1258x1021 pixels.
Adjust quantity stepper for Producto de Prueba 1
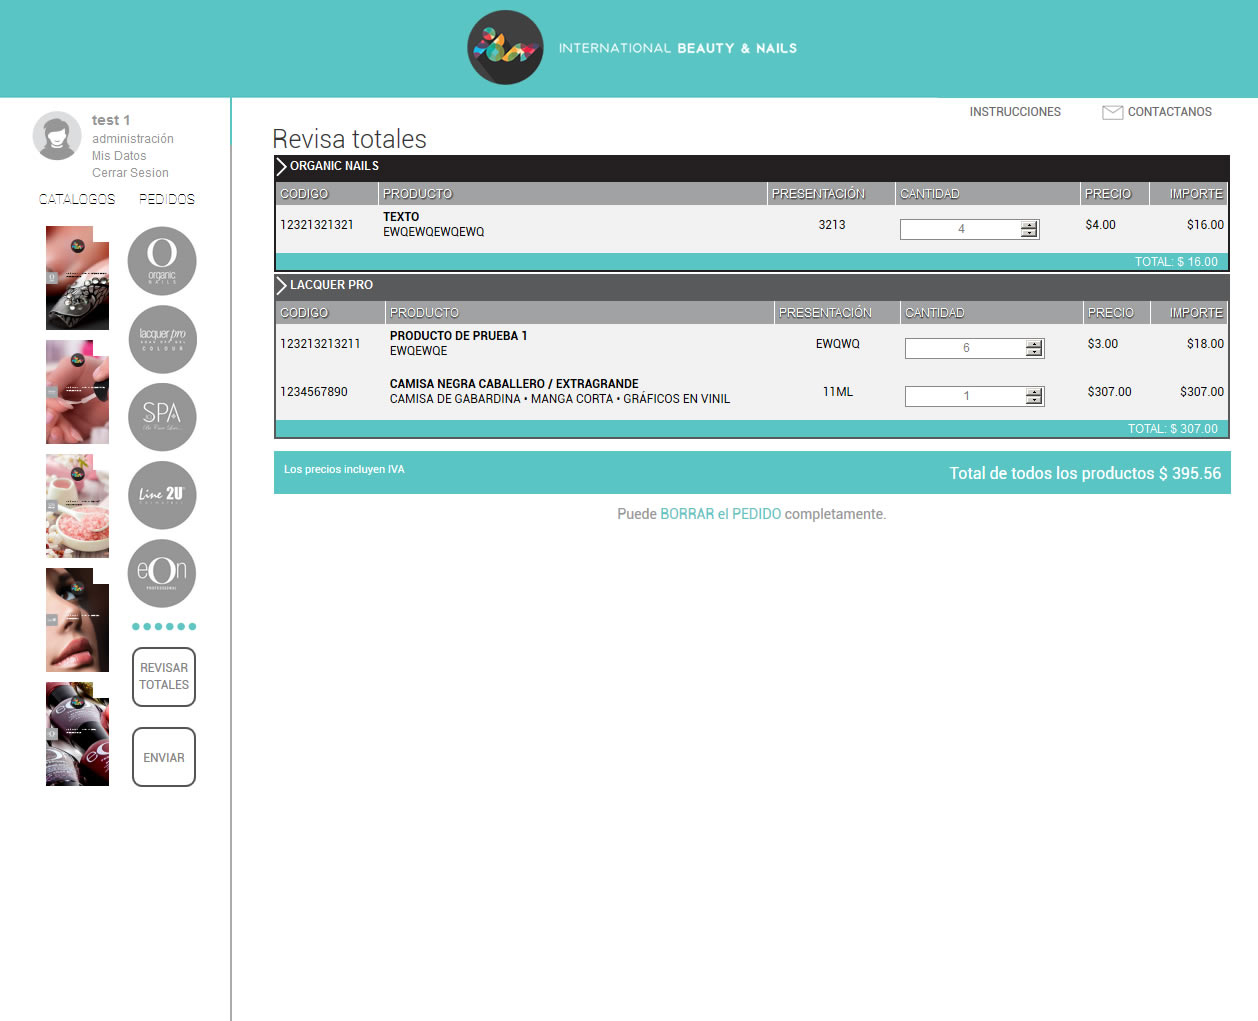[1034, 348]
